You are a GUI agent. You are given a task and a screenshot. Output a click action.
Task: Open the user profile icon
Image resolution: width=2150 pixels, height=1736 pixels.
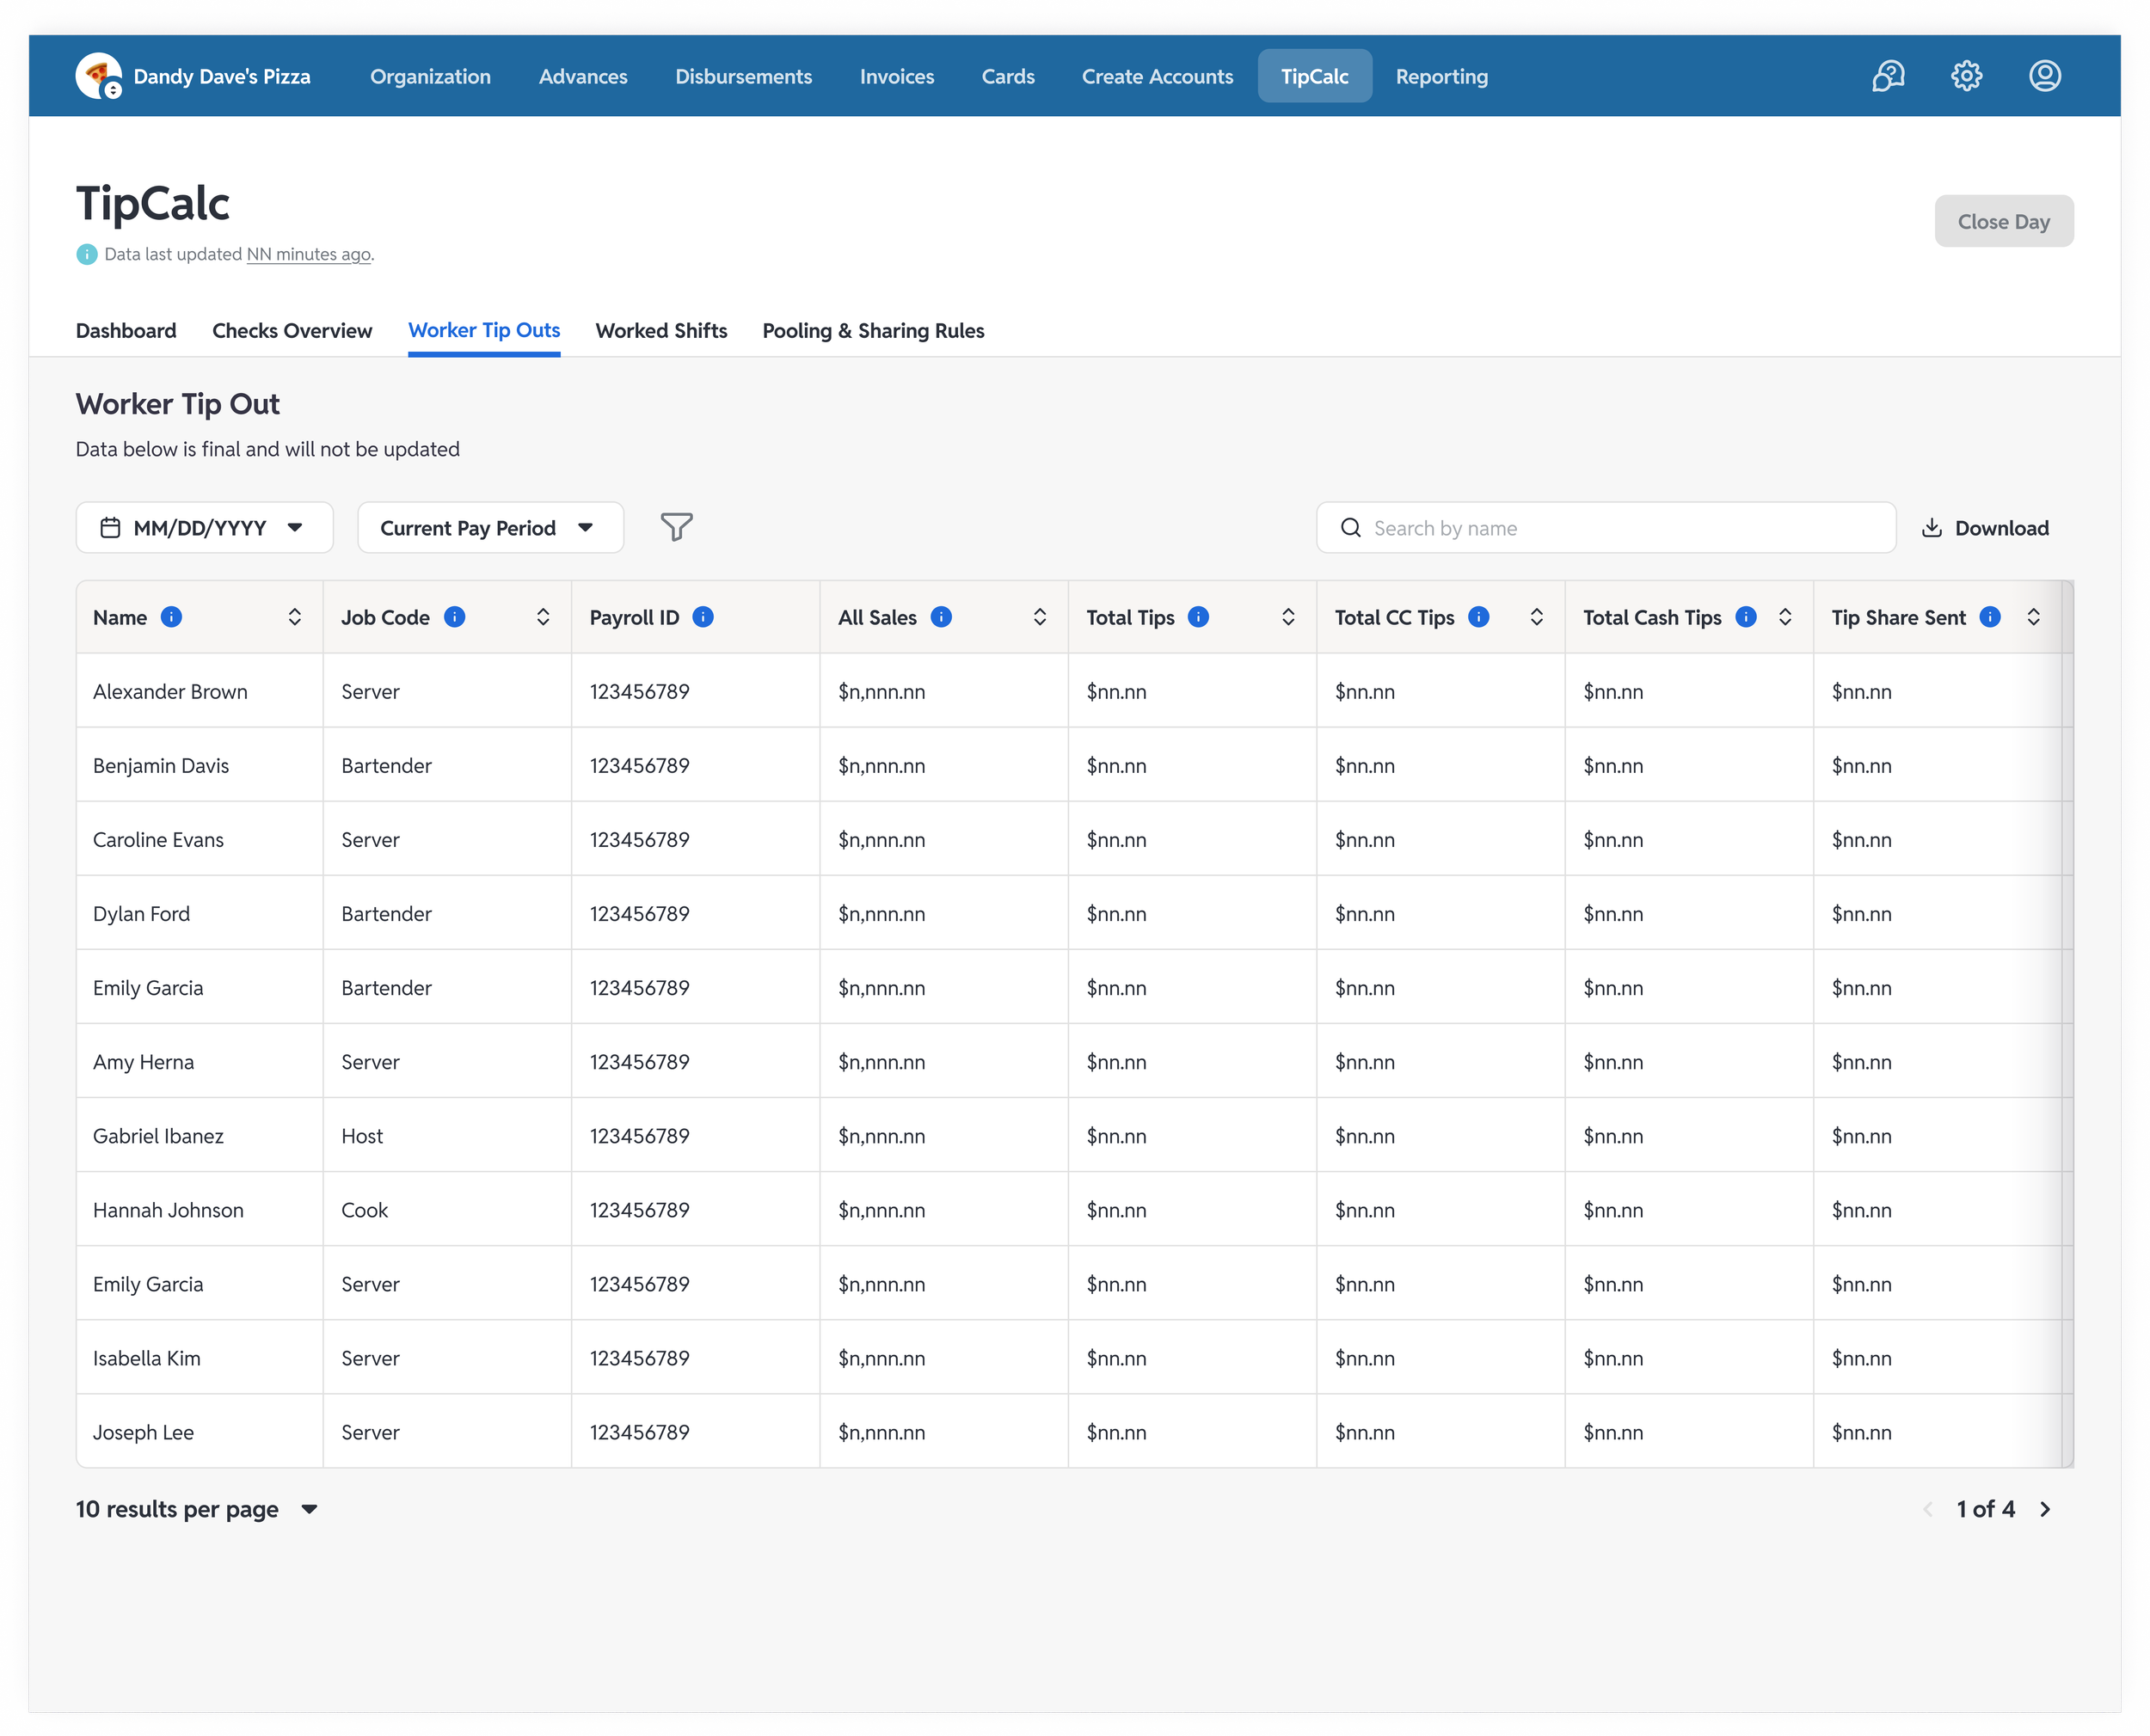point(2044,76)
